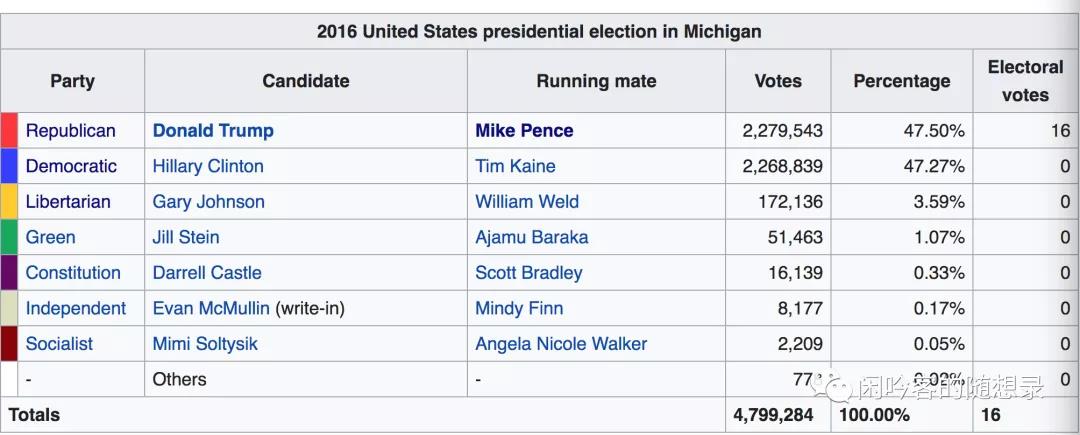
Task: Open the Ajamu Baraka link
Action: 532,237
